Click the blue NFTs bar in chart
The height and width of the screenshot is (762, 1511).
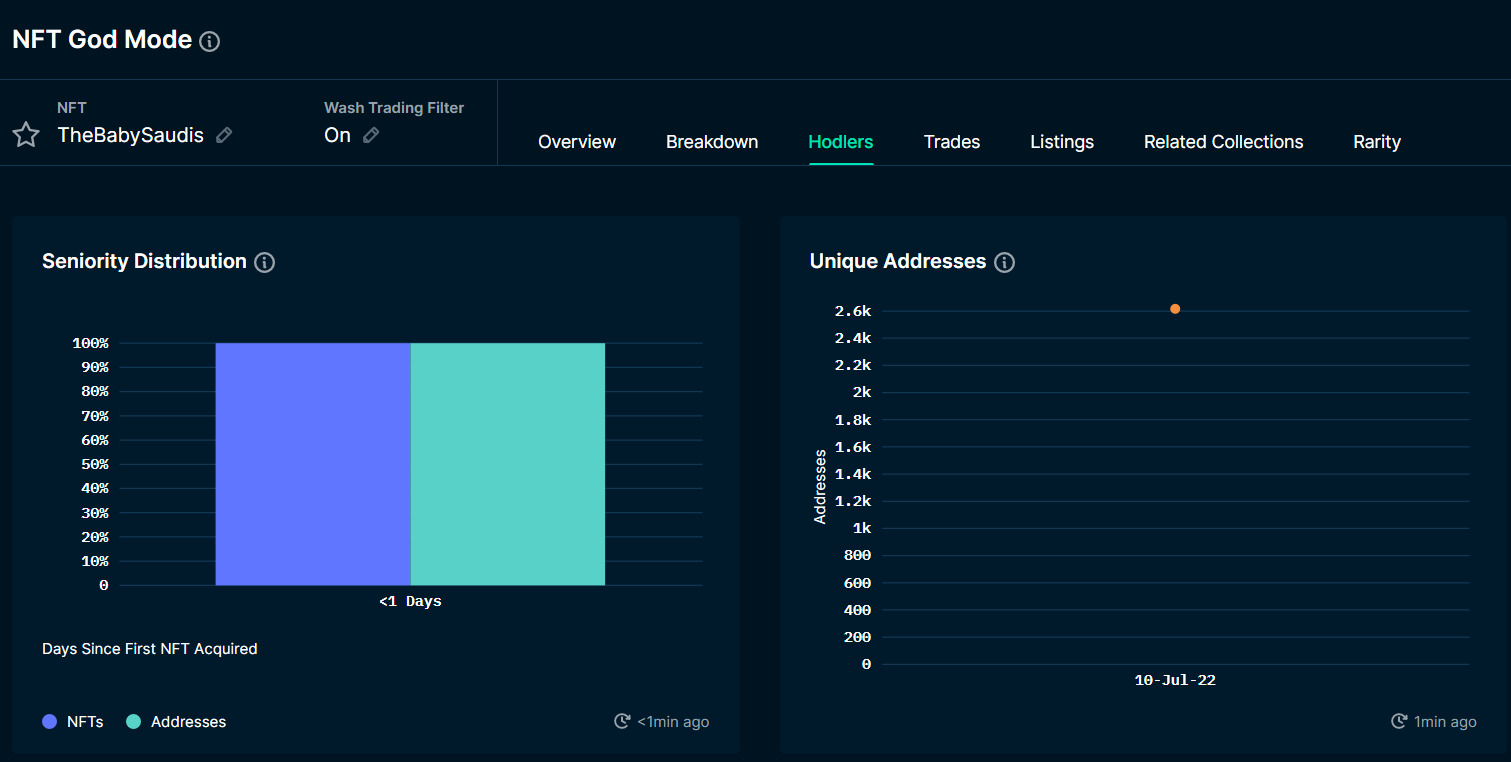[313, 464]
